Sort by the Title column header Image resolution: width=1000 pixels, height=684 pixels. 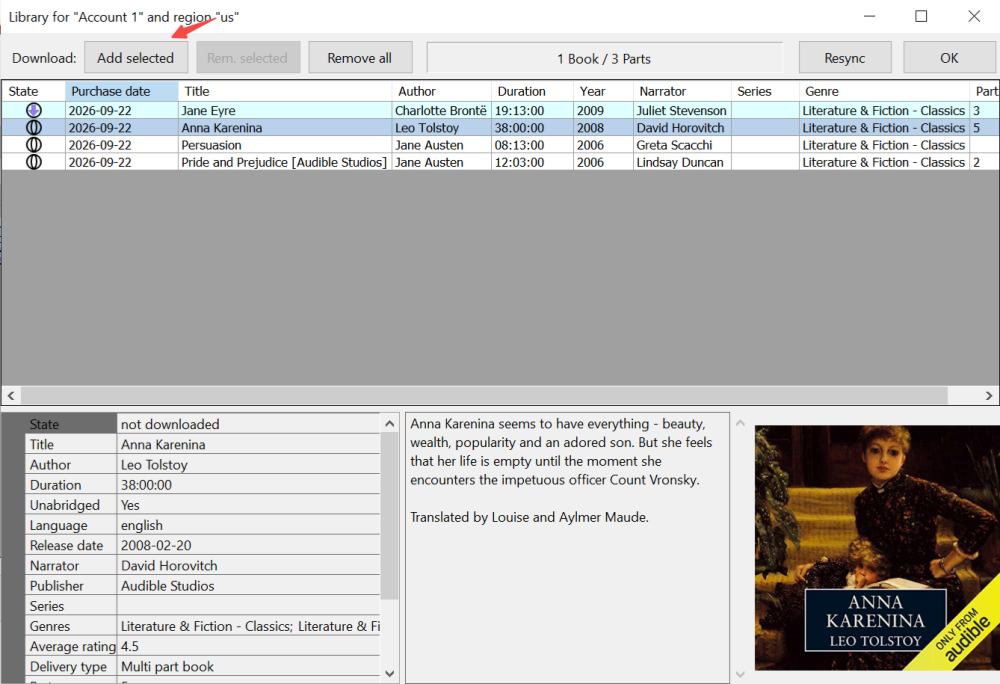click(x=285, y=91)
